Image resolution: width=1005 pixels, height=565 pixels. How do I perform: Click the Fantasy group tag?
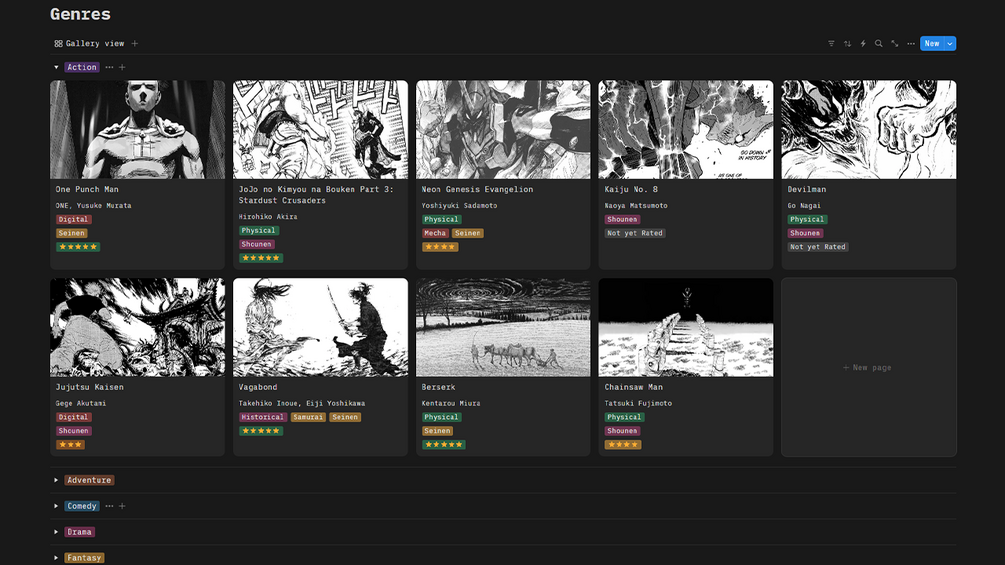pos(84,558)
